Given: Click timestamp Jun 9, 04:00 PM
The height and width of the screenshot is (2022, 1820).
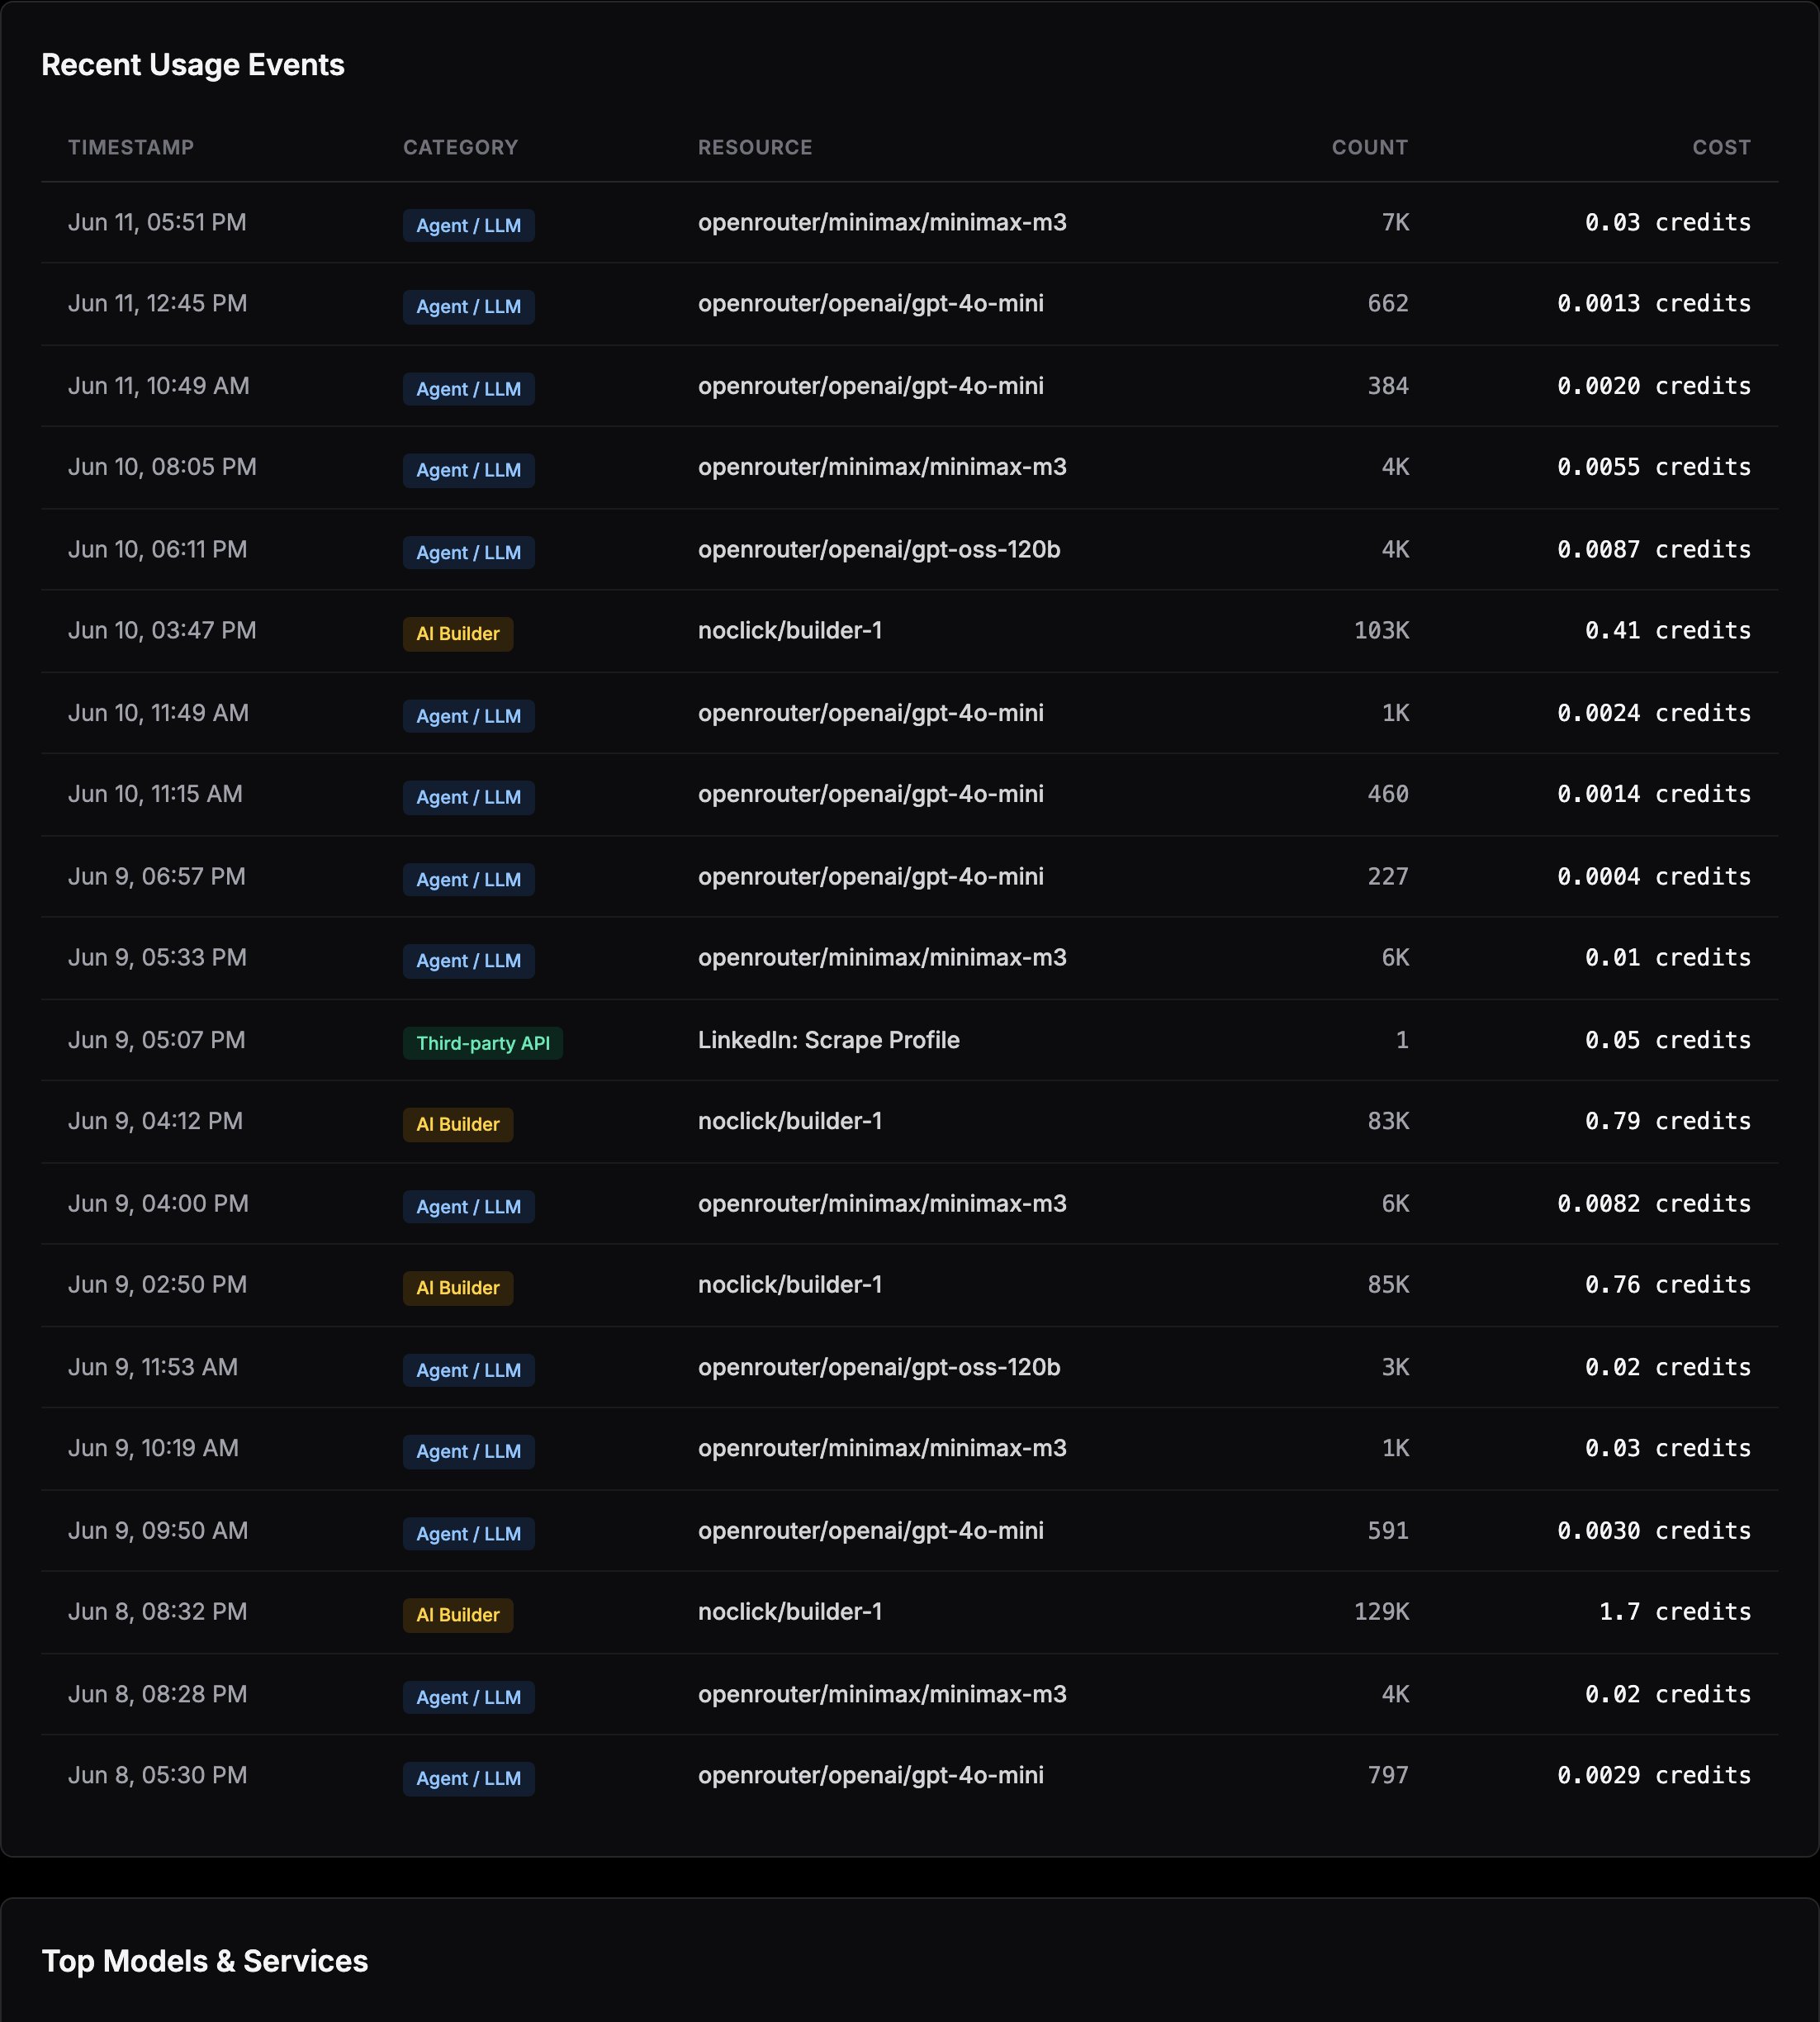Looking at the screenshot, I should 158,1203.
